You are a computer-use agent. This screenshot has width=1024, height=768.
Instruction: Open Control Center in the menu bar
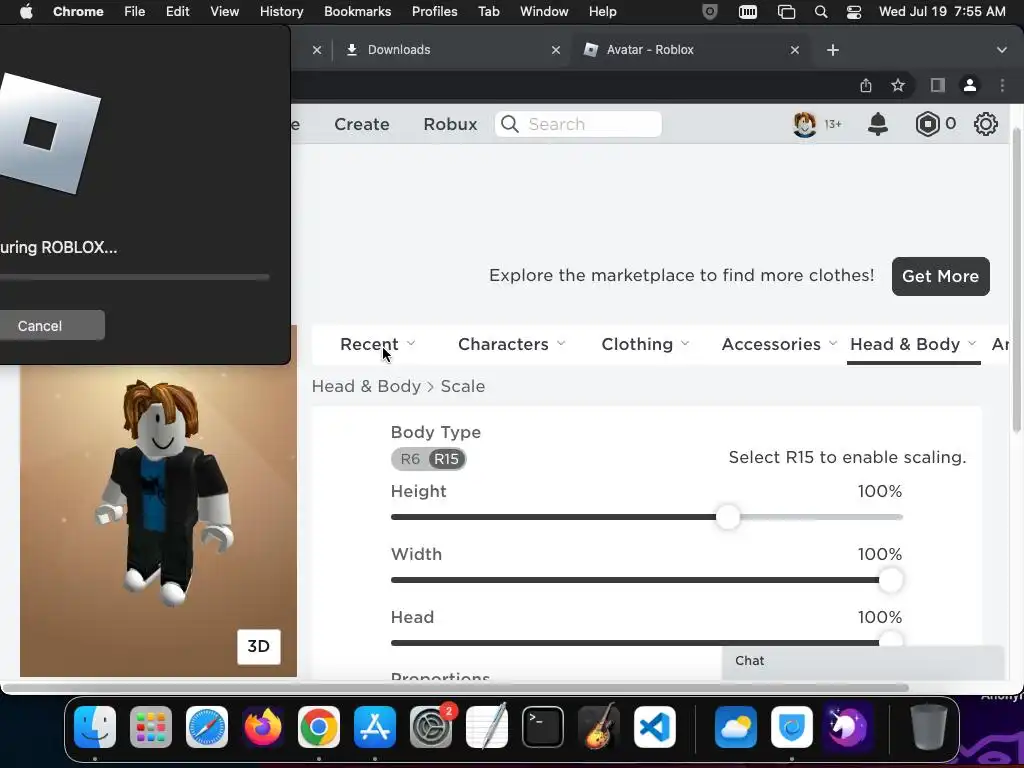tap(854, 12)
